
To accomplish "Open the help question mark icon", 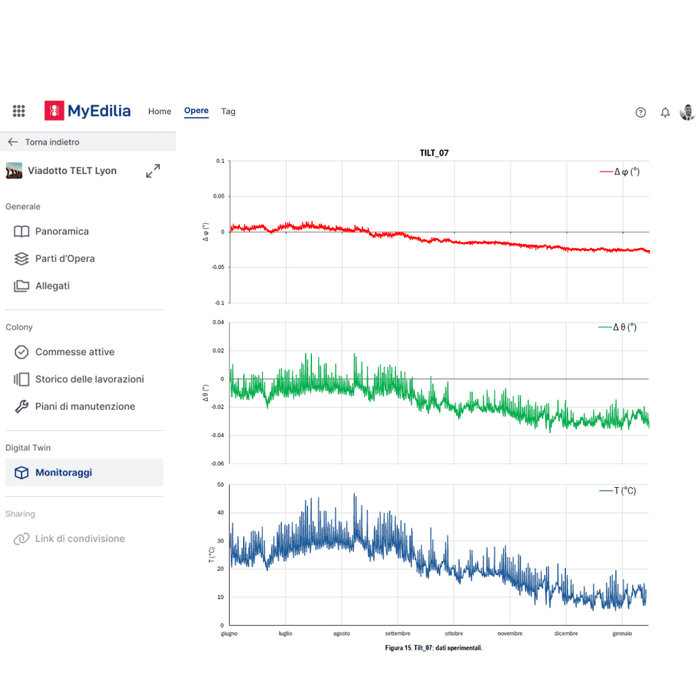I will coord(641,112).
